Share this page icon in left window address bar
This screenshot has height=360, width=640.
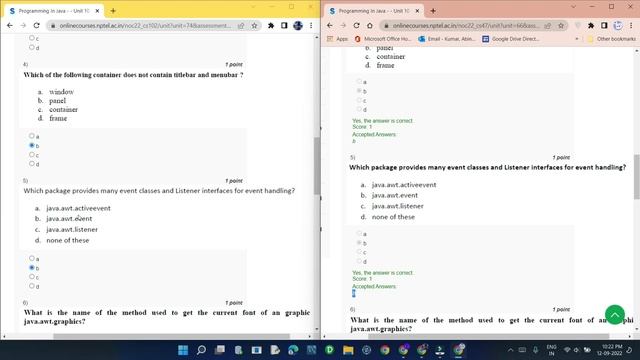pos(241,25)
